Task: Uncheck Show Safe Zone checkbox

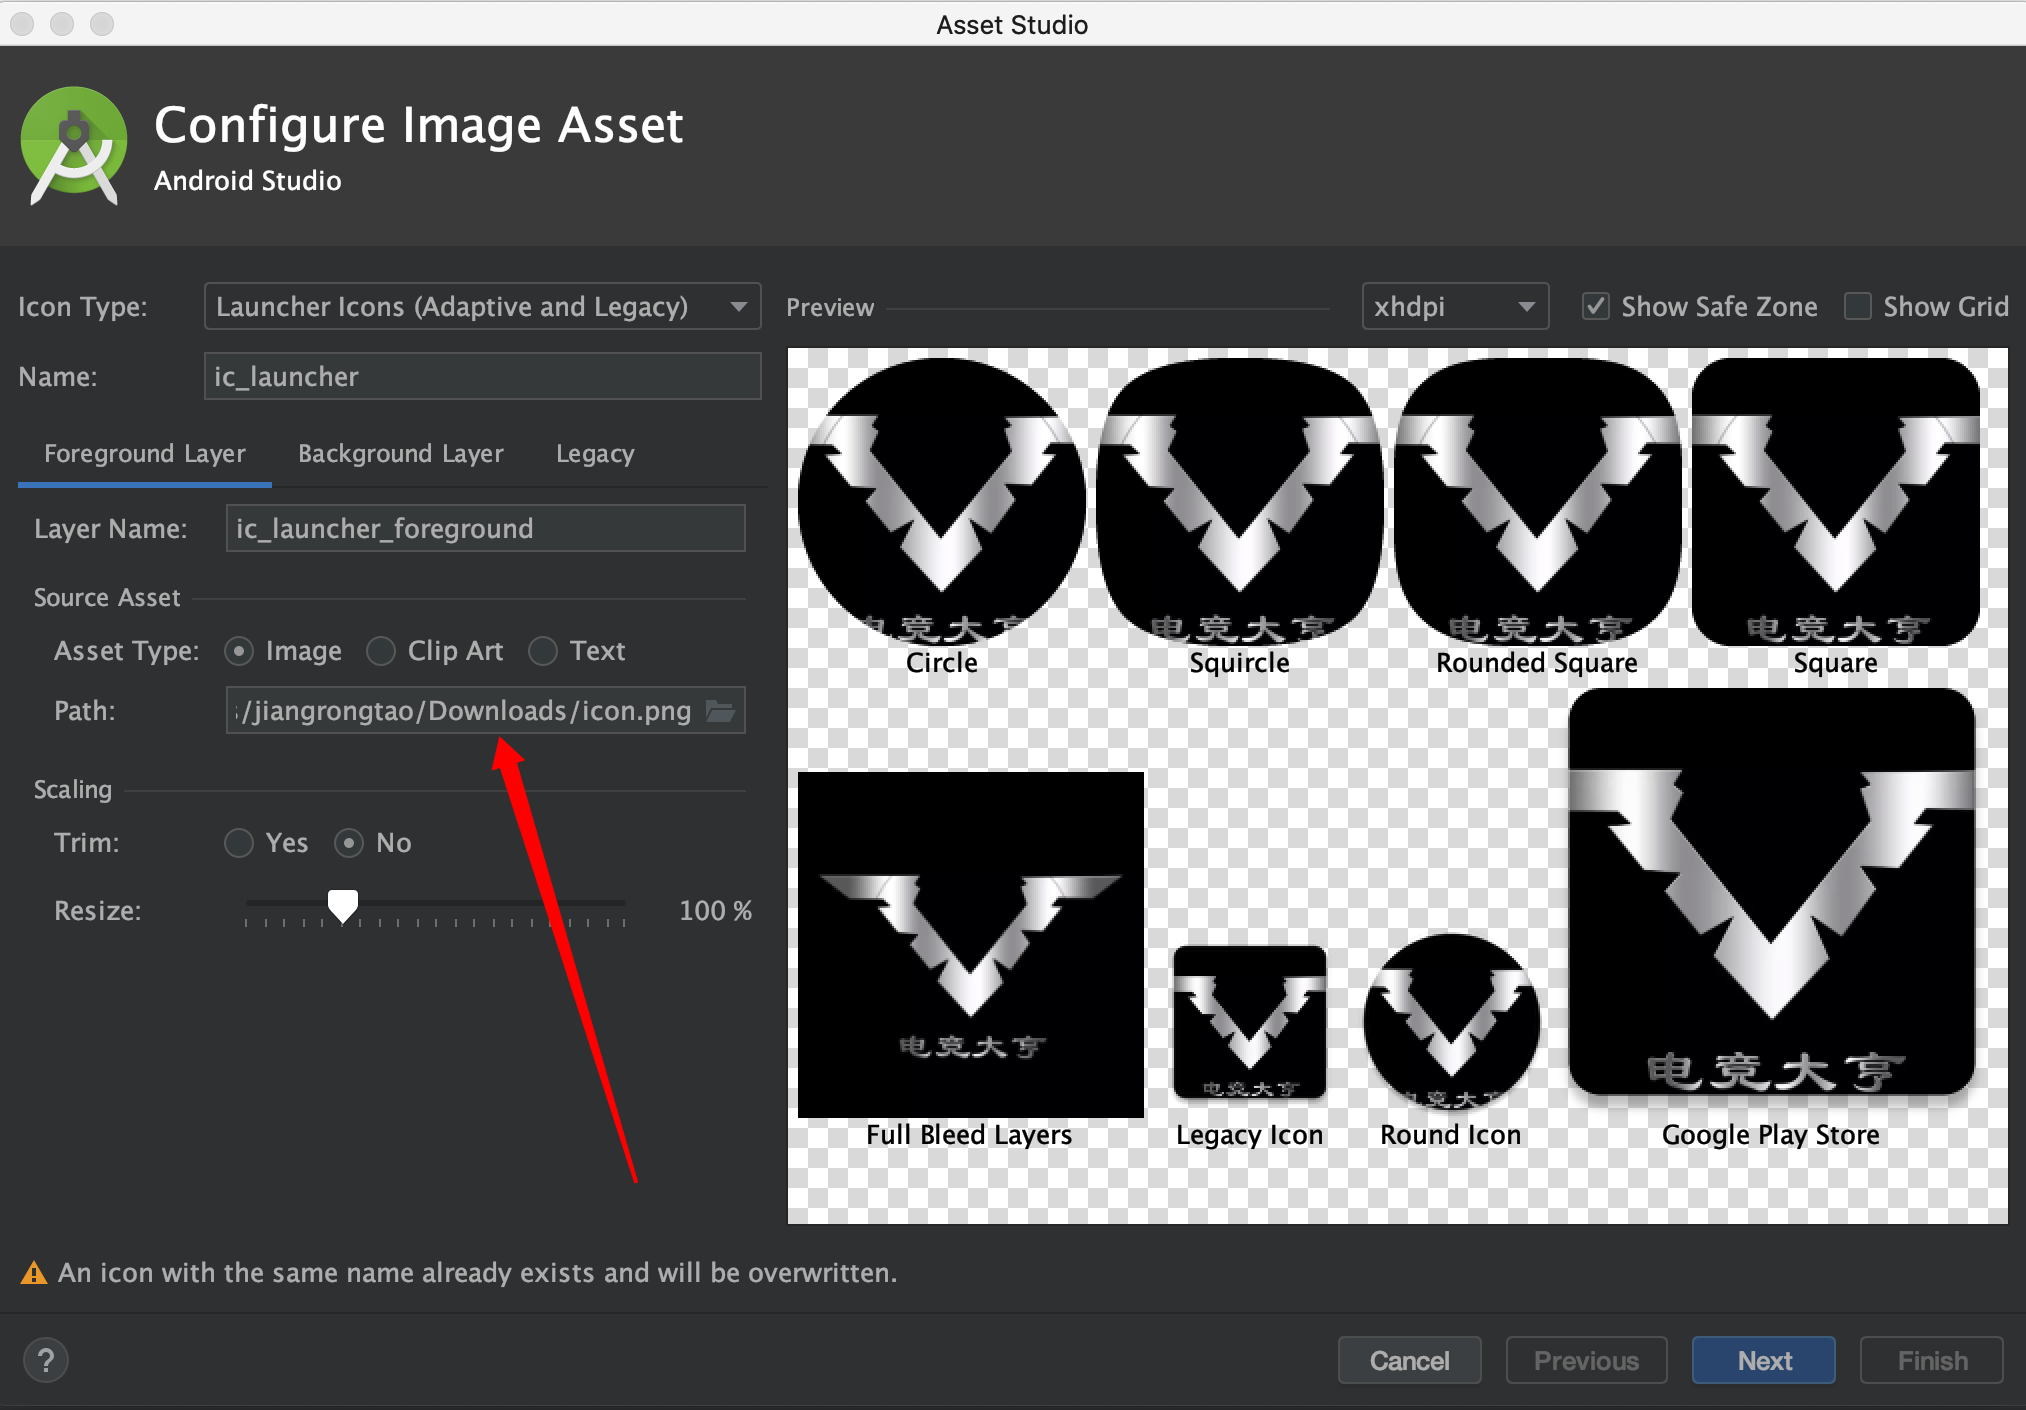Action: pyautogui.click(x=1596, y=306)
